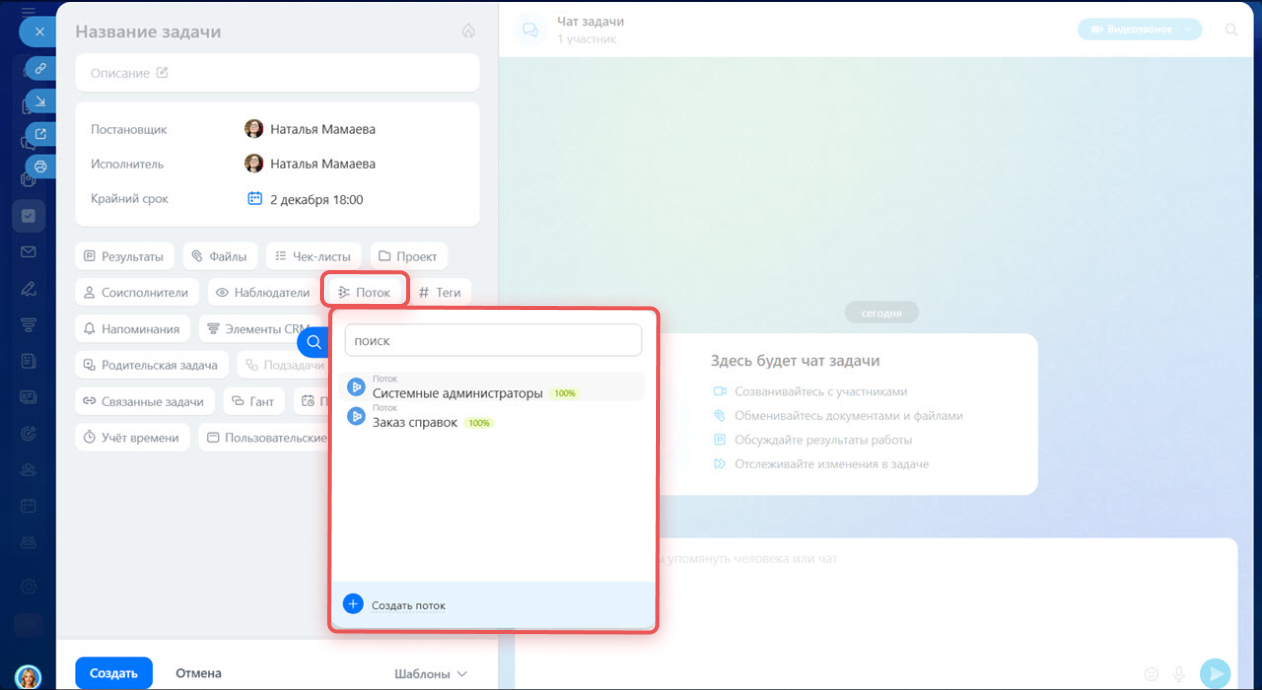
Task: Click the поиск search field in flow popup
Action: (492, 340)
